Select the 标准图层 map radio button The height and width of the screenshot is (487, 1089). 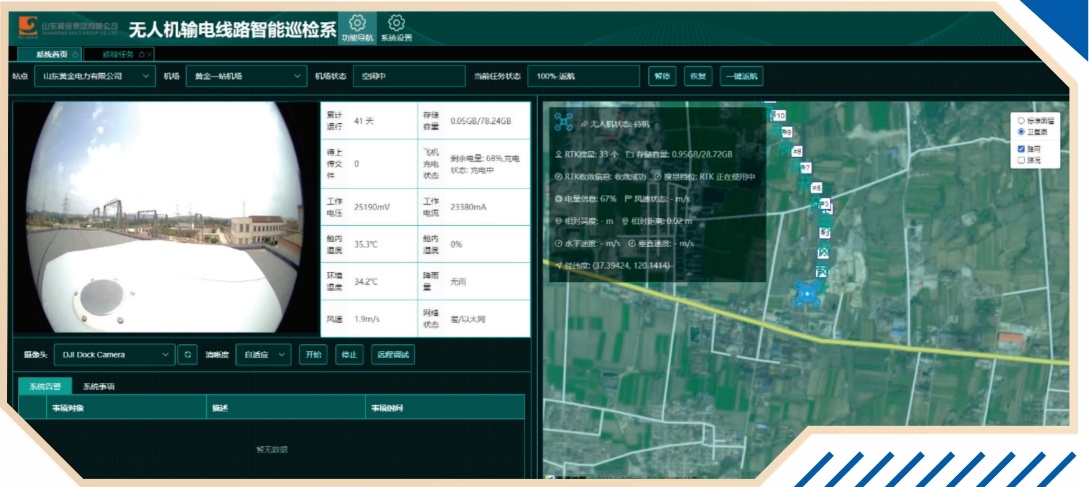1021,120
